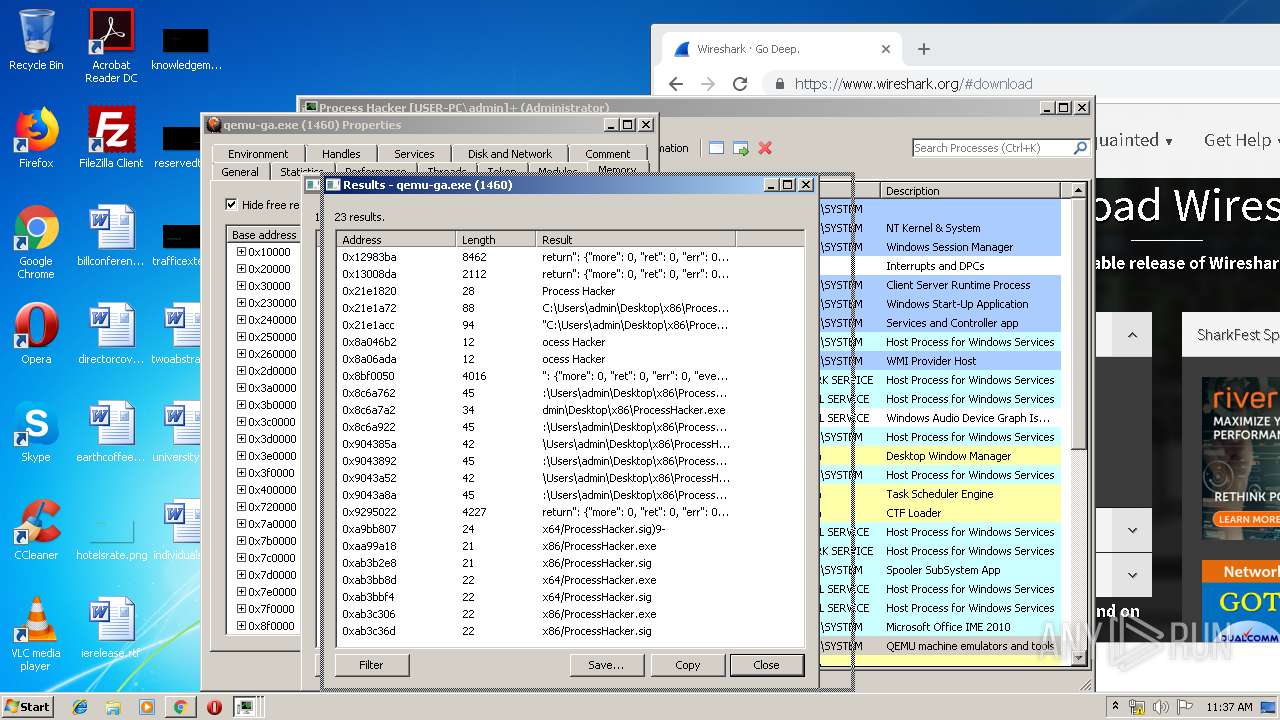Select Desktop Window Manager process row

point(940,456)
